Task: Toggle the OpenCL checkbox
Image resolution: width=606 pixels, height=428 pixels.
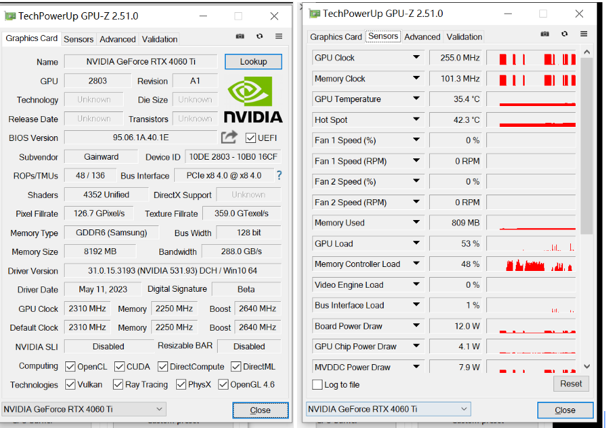Action: (x=70, y=366)
